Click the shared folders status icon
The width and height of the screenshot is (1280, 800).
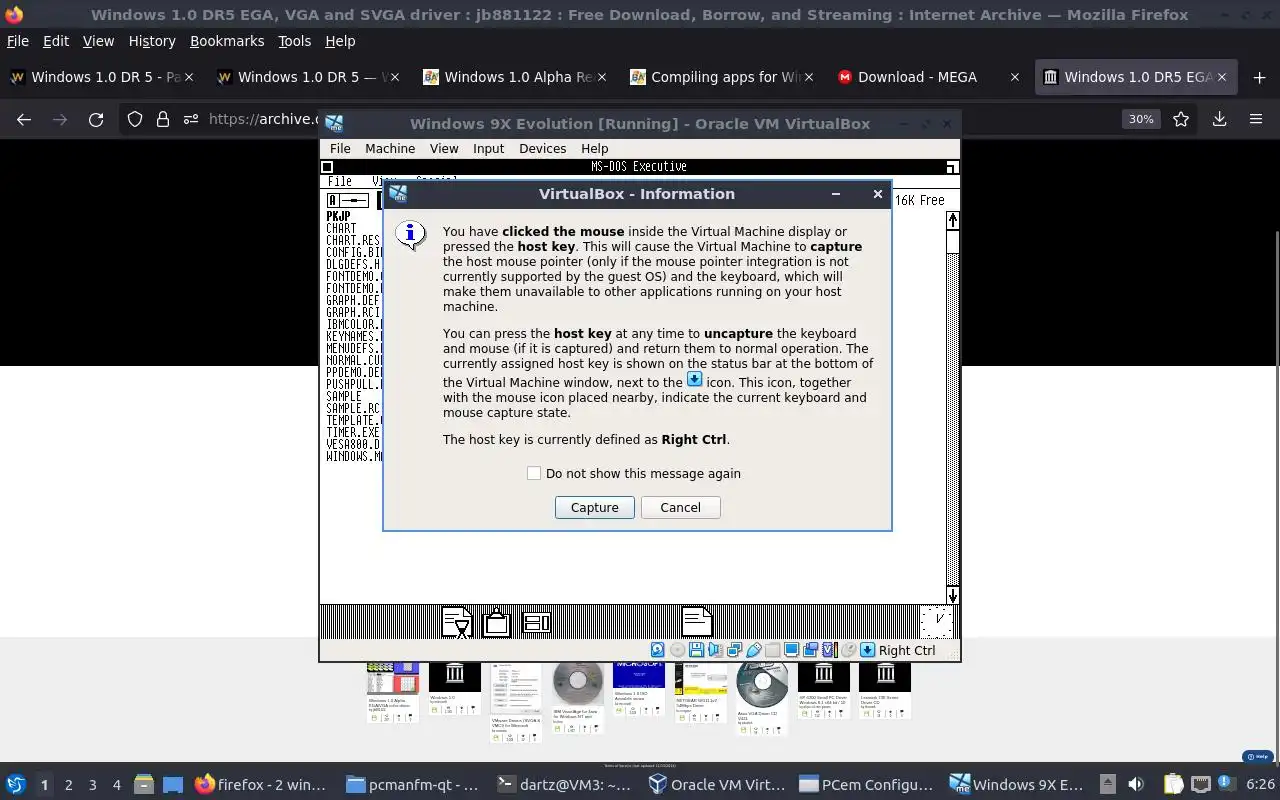pos(772,650)
